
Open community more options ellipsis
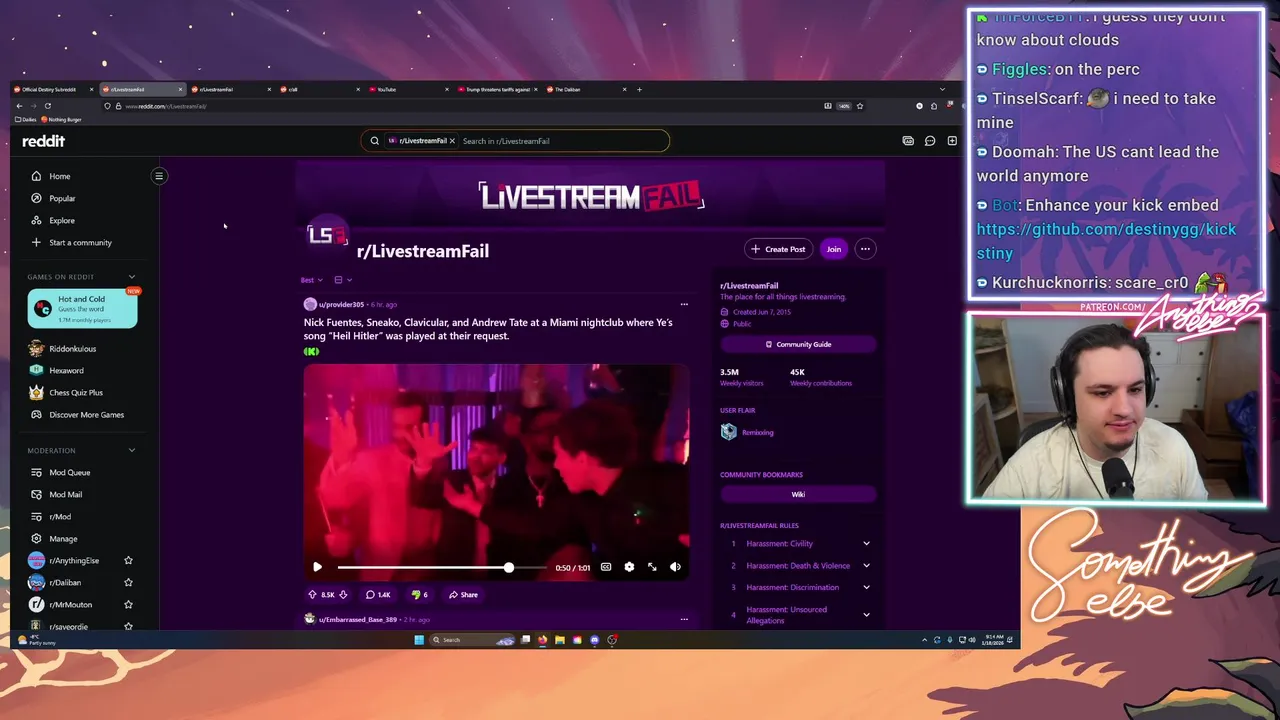(x=865, y=249)
